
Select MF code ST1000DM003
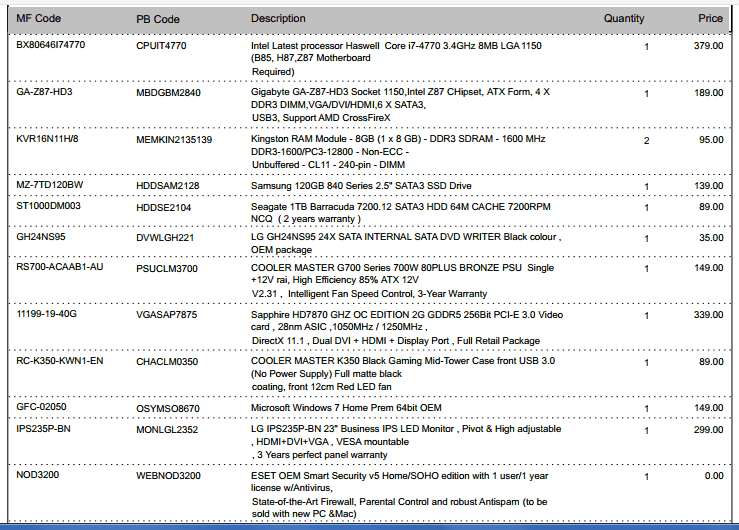click(49, 206)
